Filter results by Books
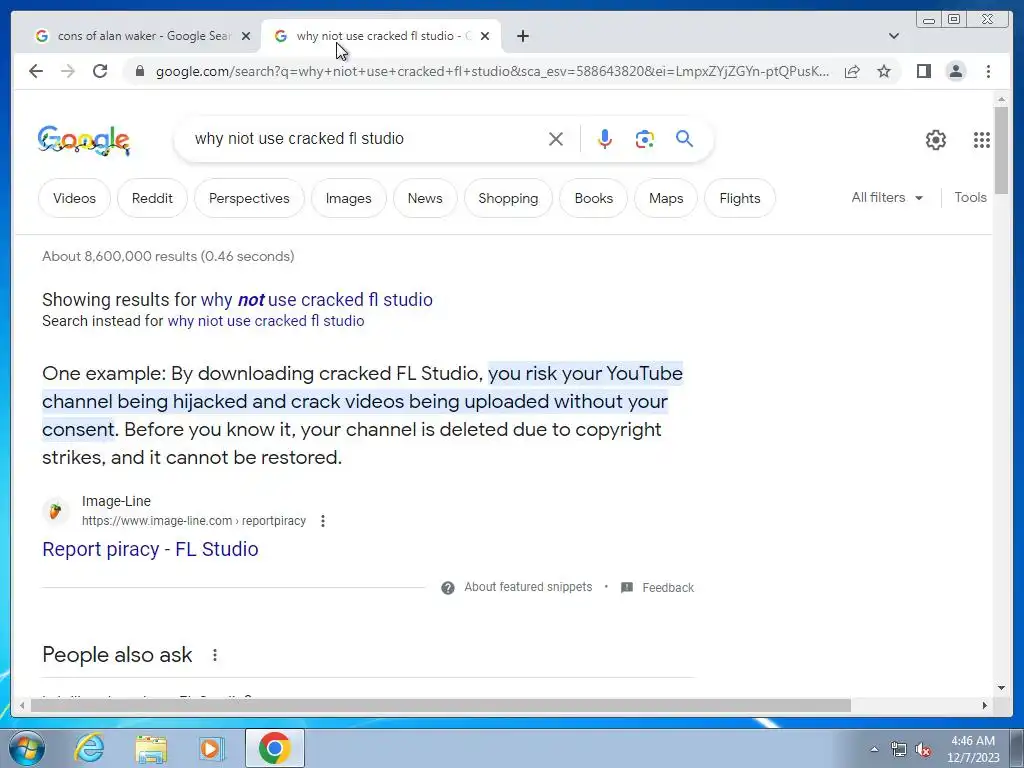Image resolution: width=1024 pixels, height=768 pixels. 594,198
